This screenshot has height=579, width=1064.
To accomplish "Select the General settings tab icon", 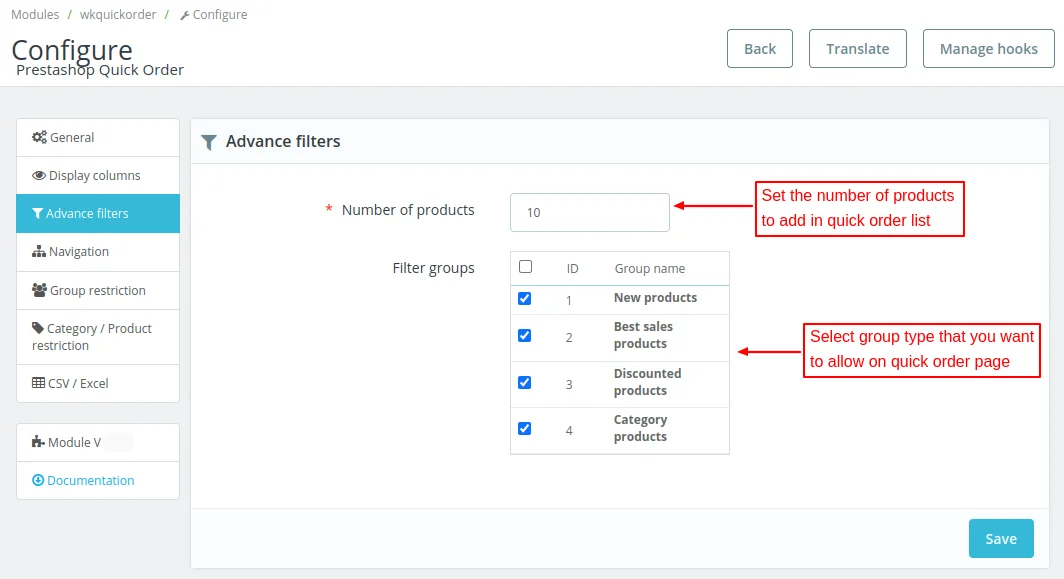I will tap(39, 136).
